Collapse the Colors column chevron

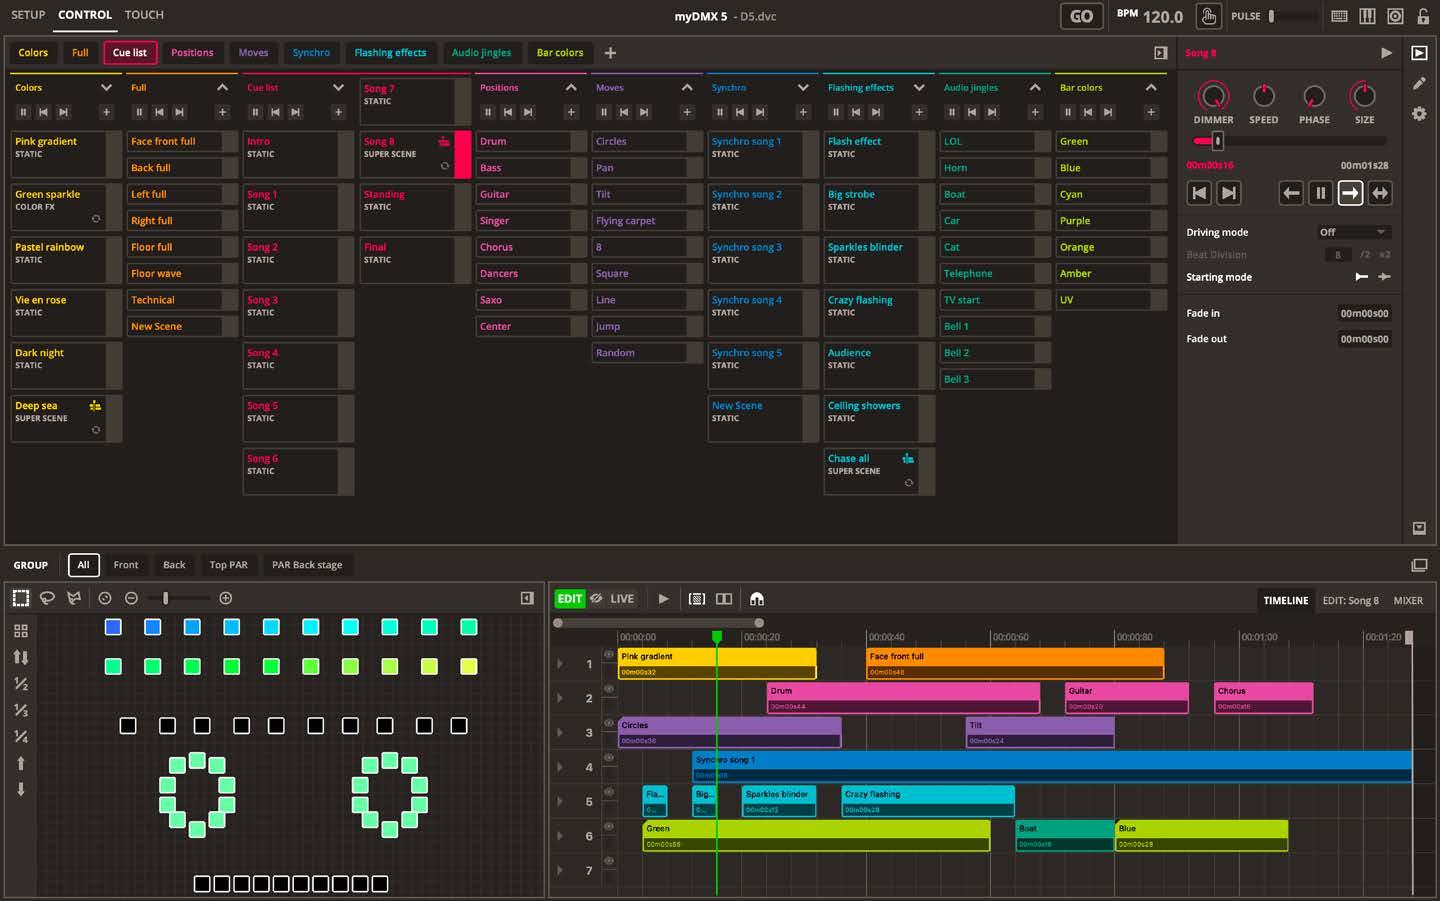[106, 88]
